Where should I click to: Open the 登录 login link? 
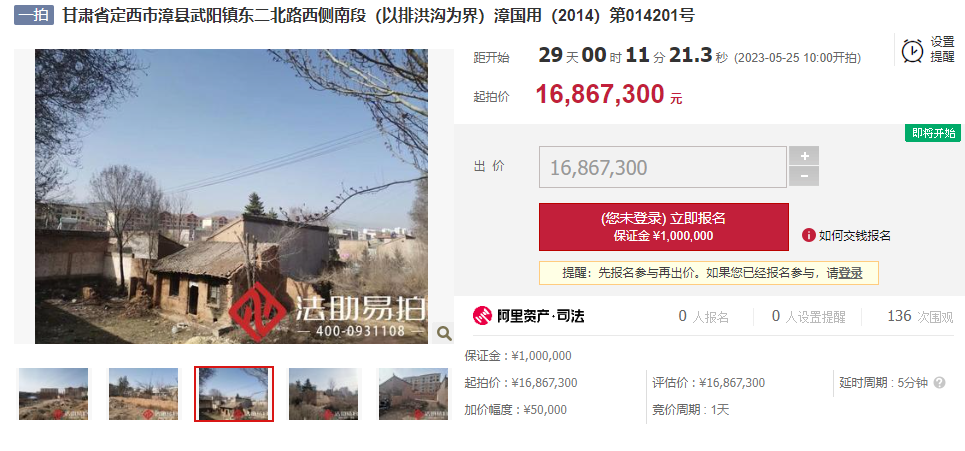coord(851,273)
